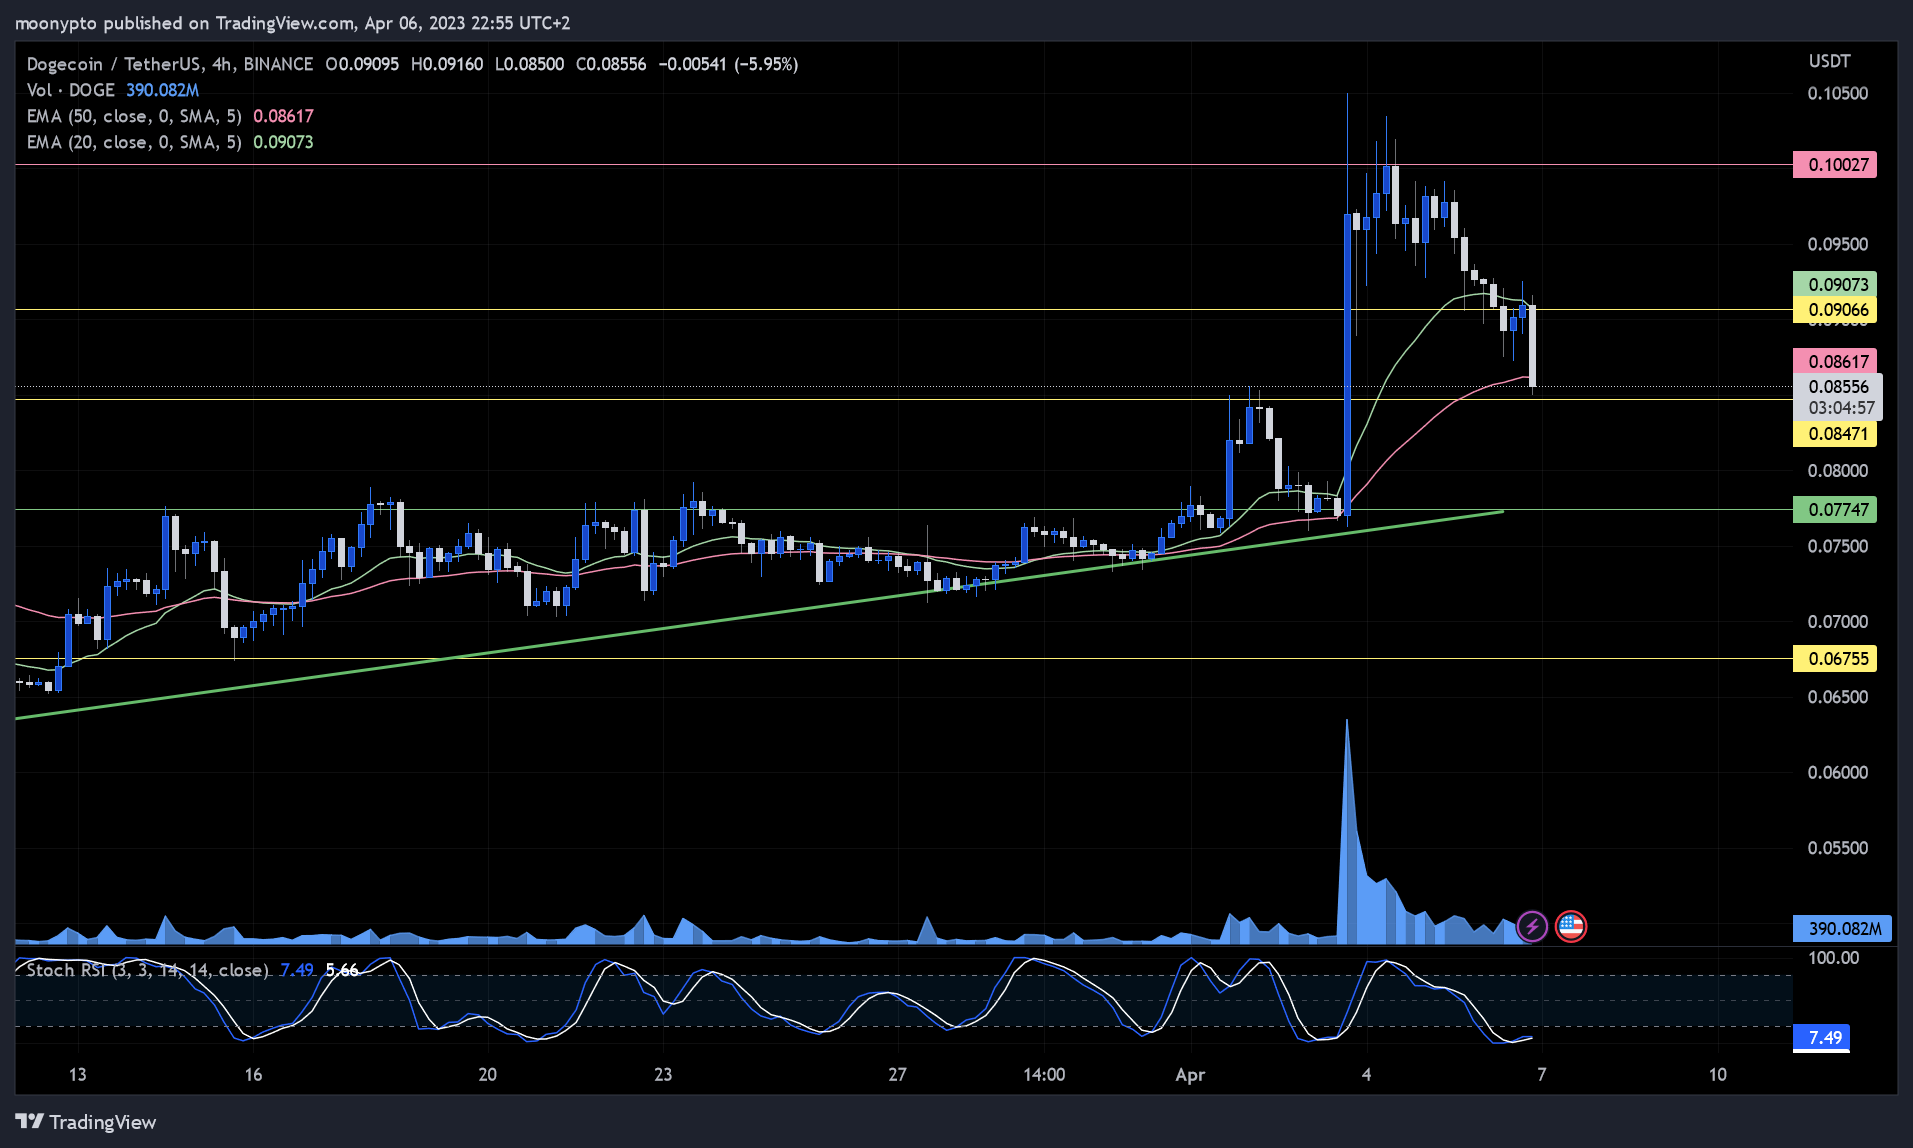Click the 0.06000 price axis value
Viewport: 1913px width, 1148px height.
click(x=1837, y=772)
